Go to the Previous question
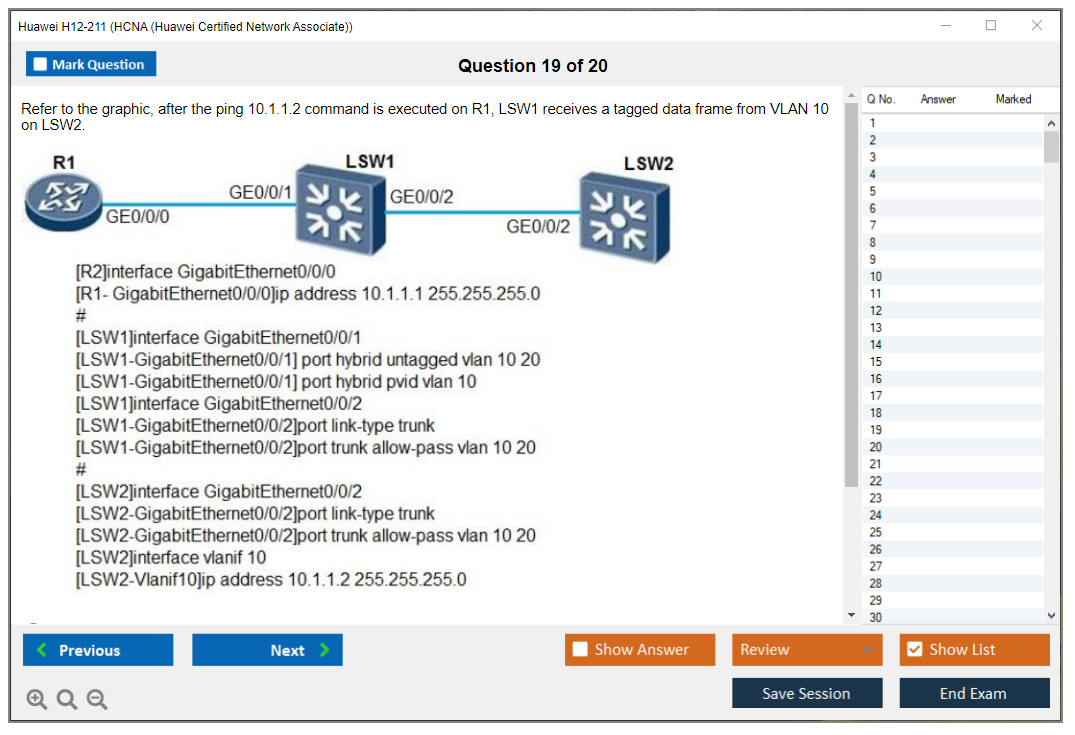The width and height of the screenshot is (1075, 735). pos(98,650)
